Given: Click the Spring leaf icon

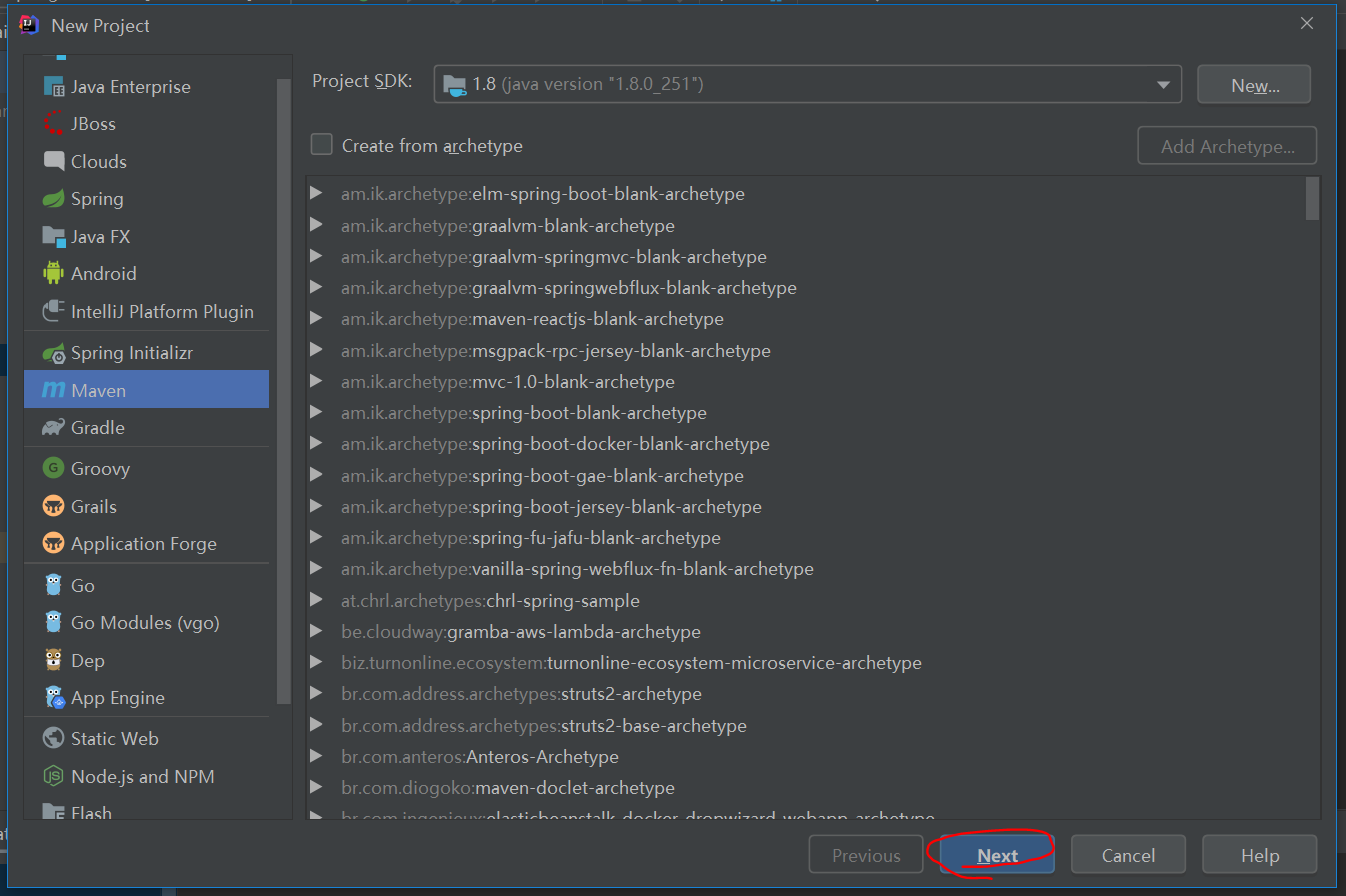Looking at the screenshot, I should pyautogui.click(x=54, y=199).
